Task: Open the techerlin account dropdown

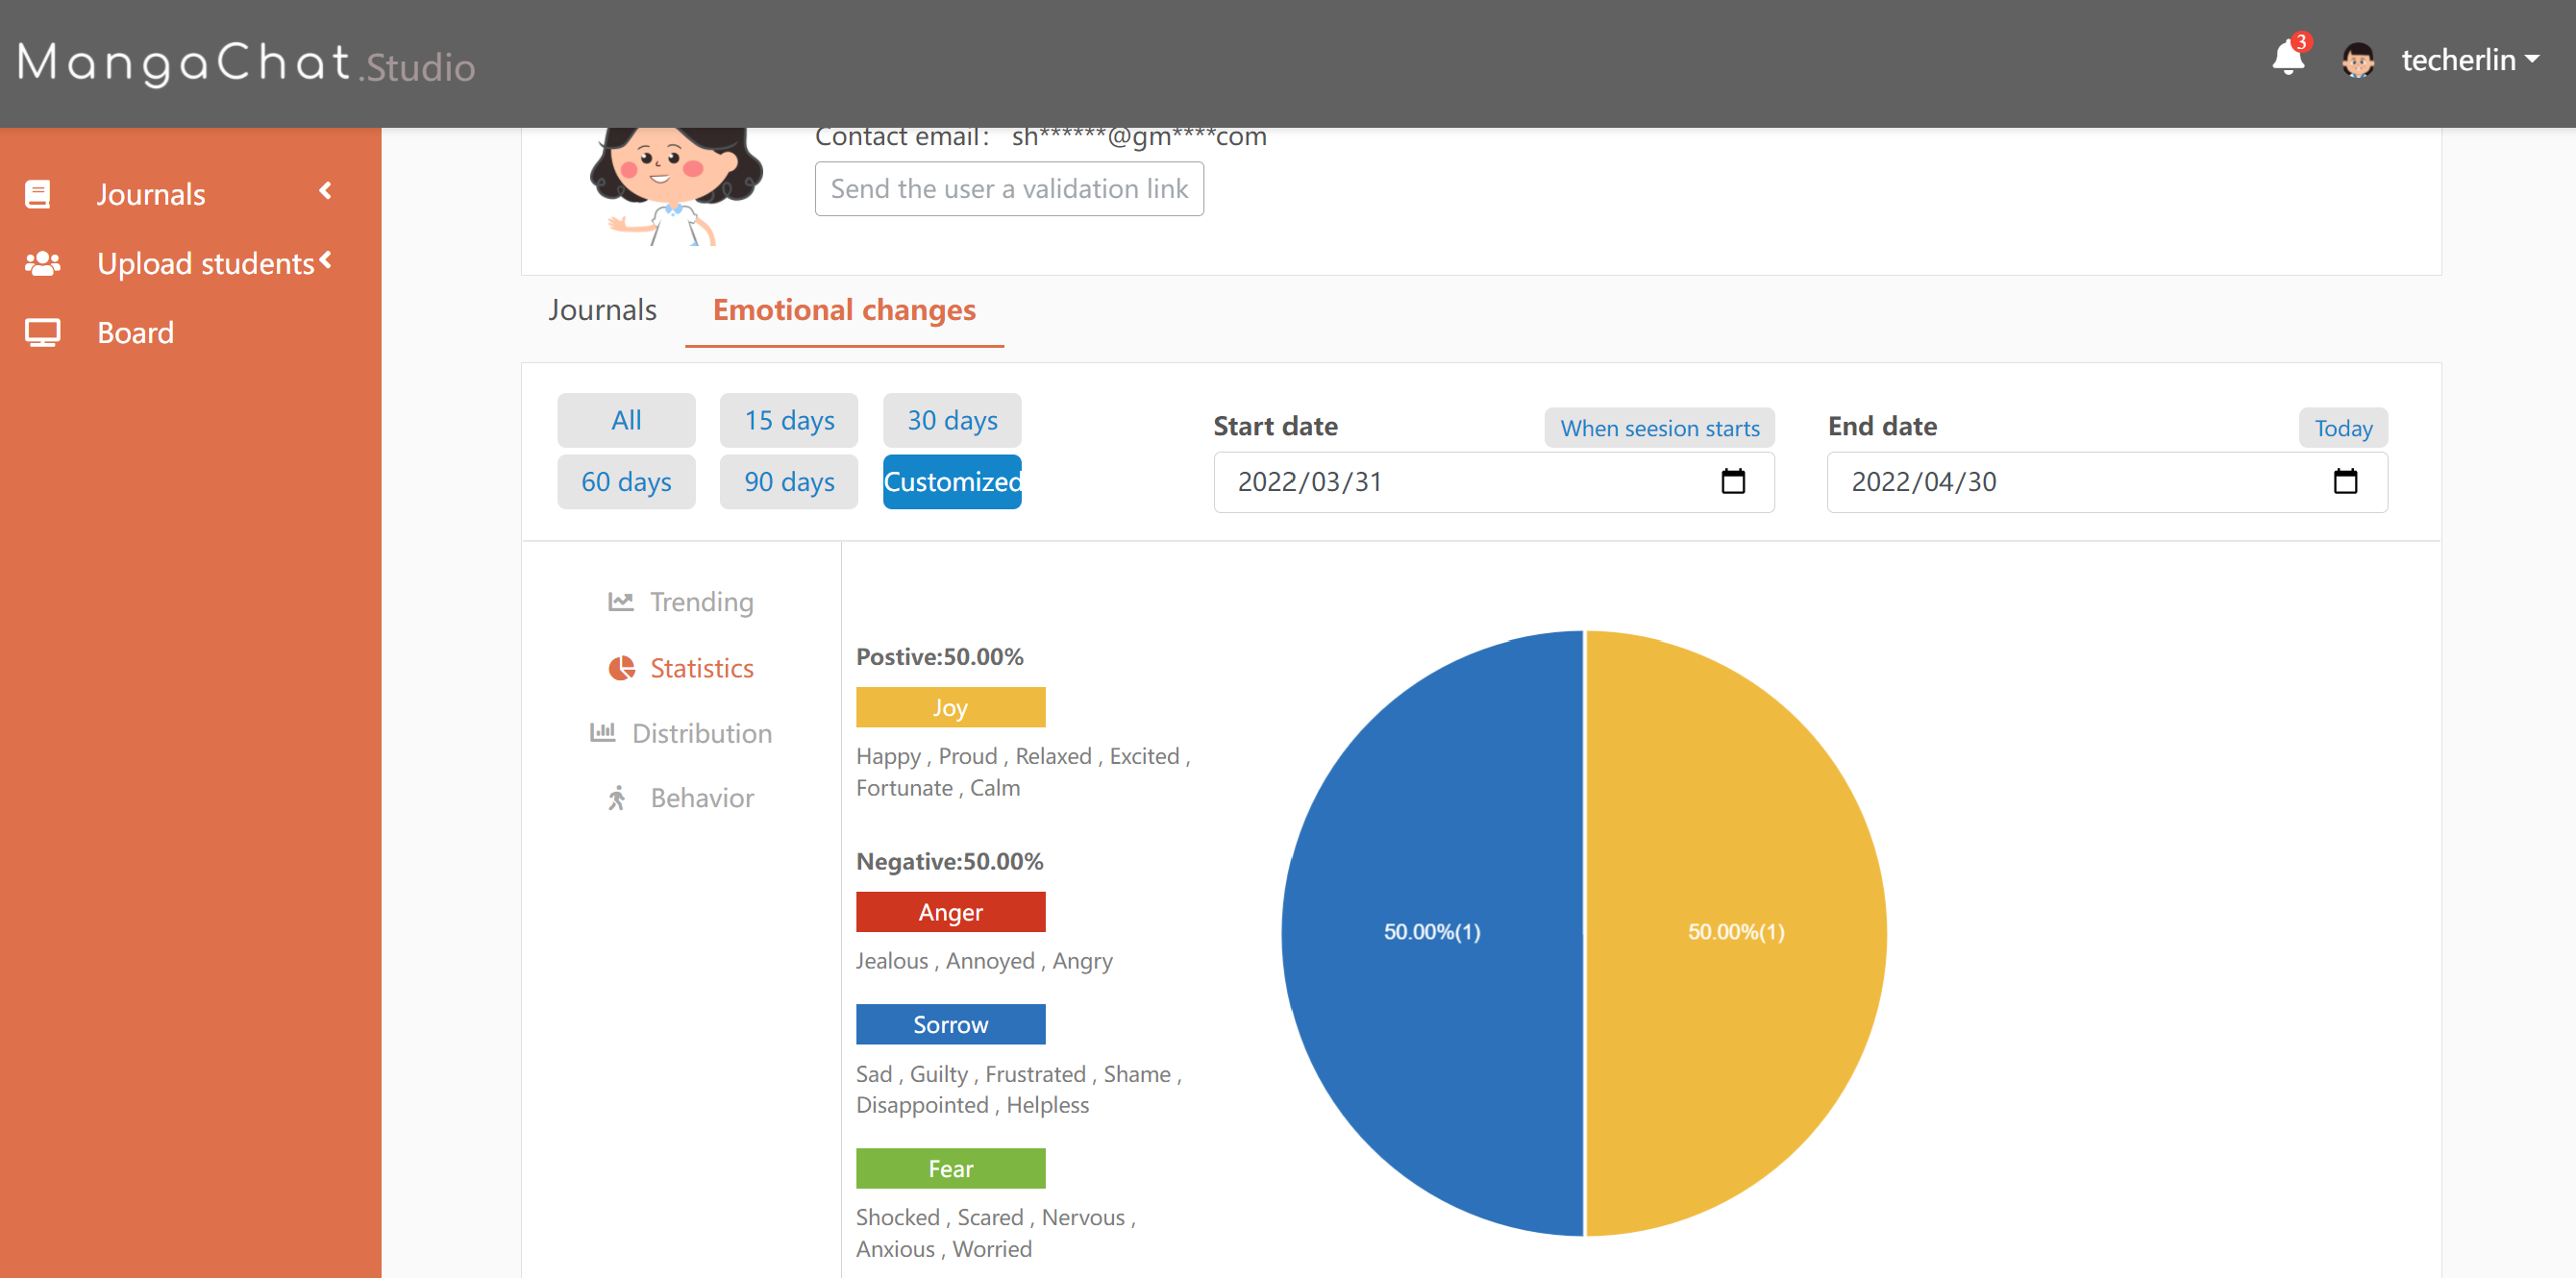Action: click(2469, 60)
